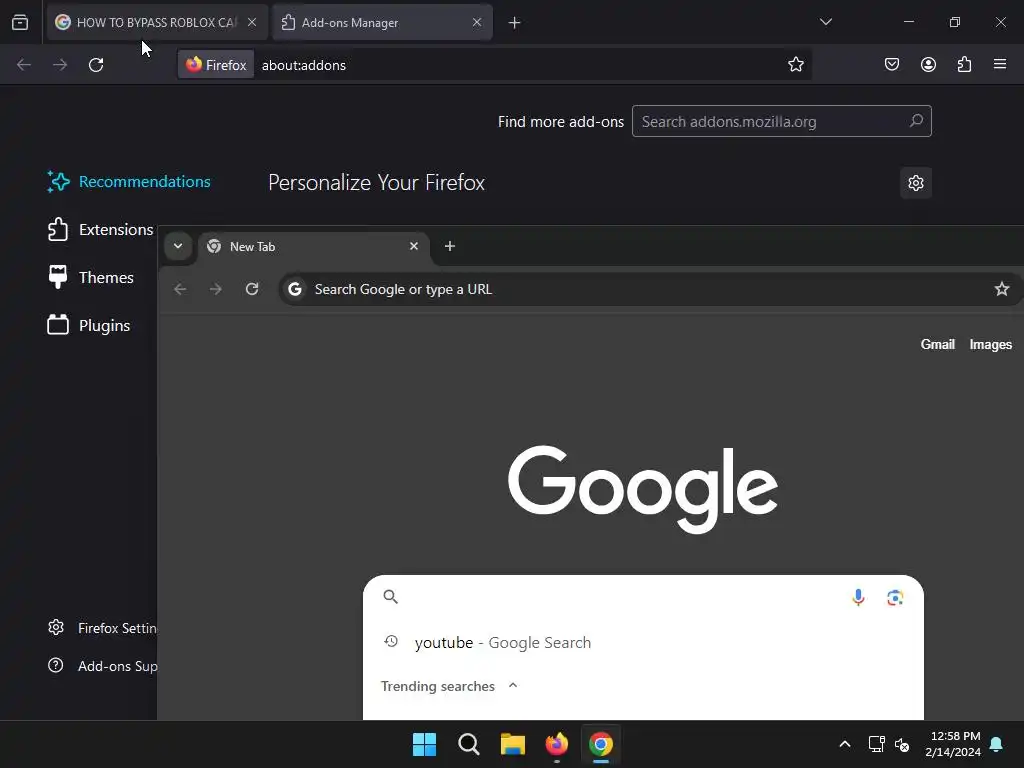This screenshot has height=768, width=1024.
Task: Open Chrome tab search dropdown arrow
Action: coord(178,246)
